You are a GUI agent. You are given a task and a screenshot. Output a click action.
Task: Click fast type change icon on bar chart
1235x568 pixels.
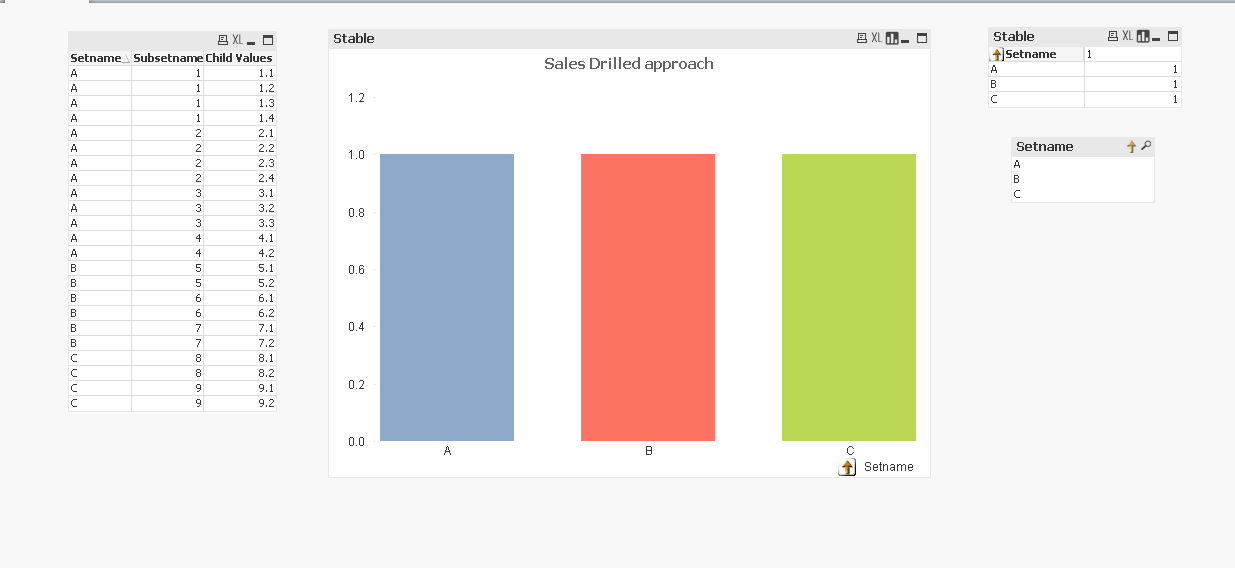click(892, 38)
